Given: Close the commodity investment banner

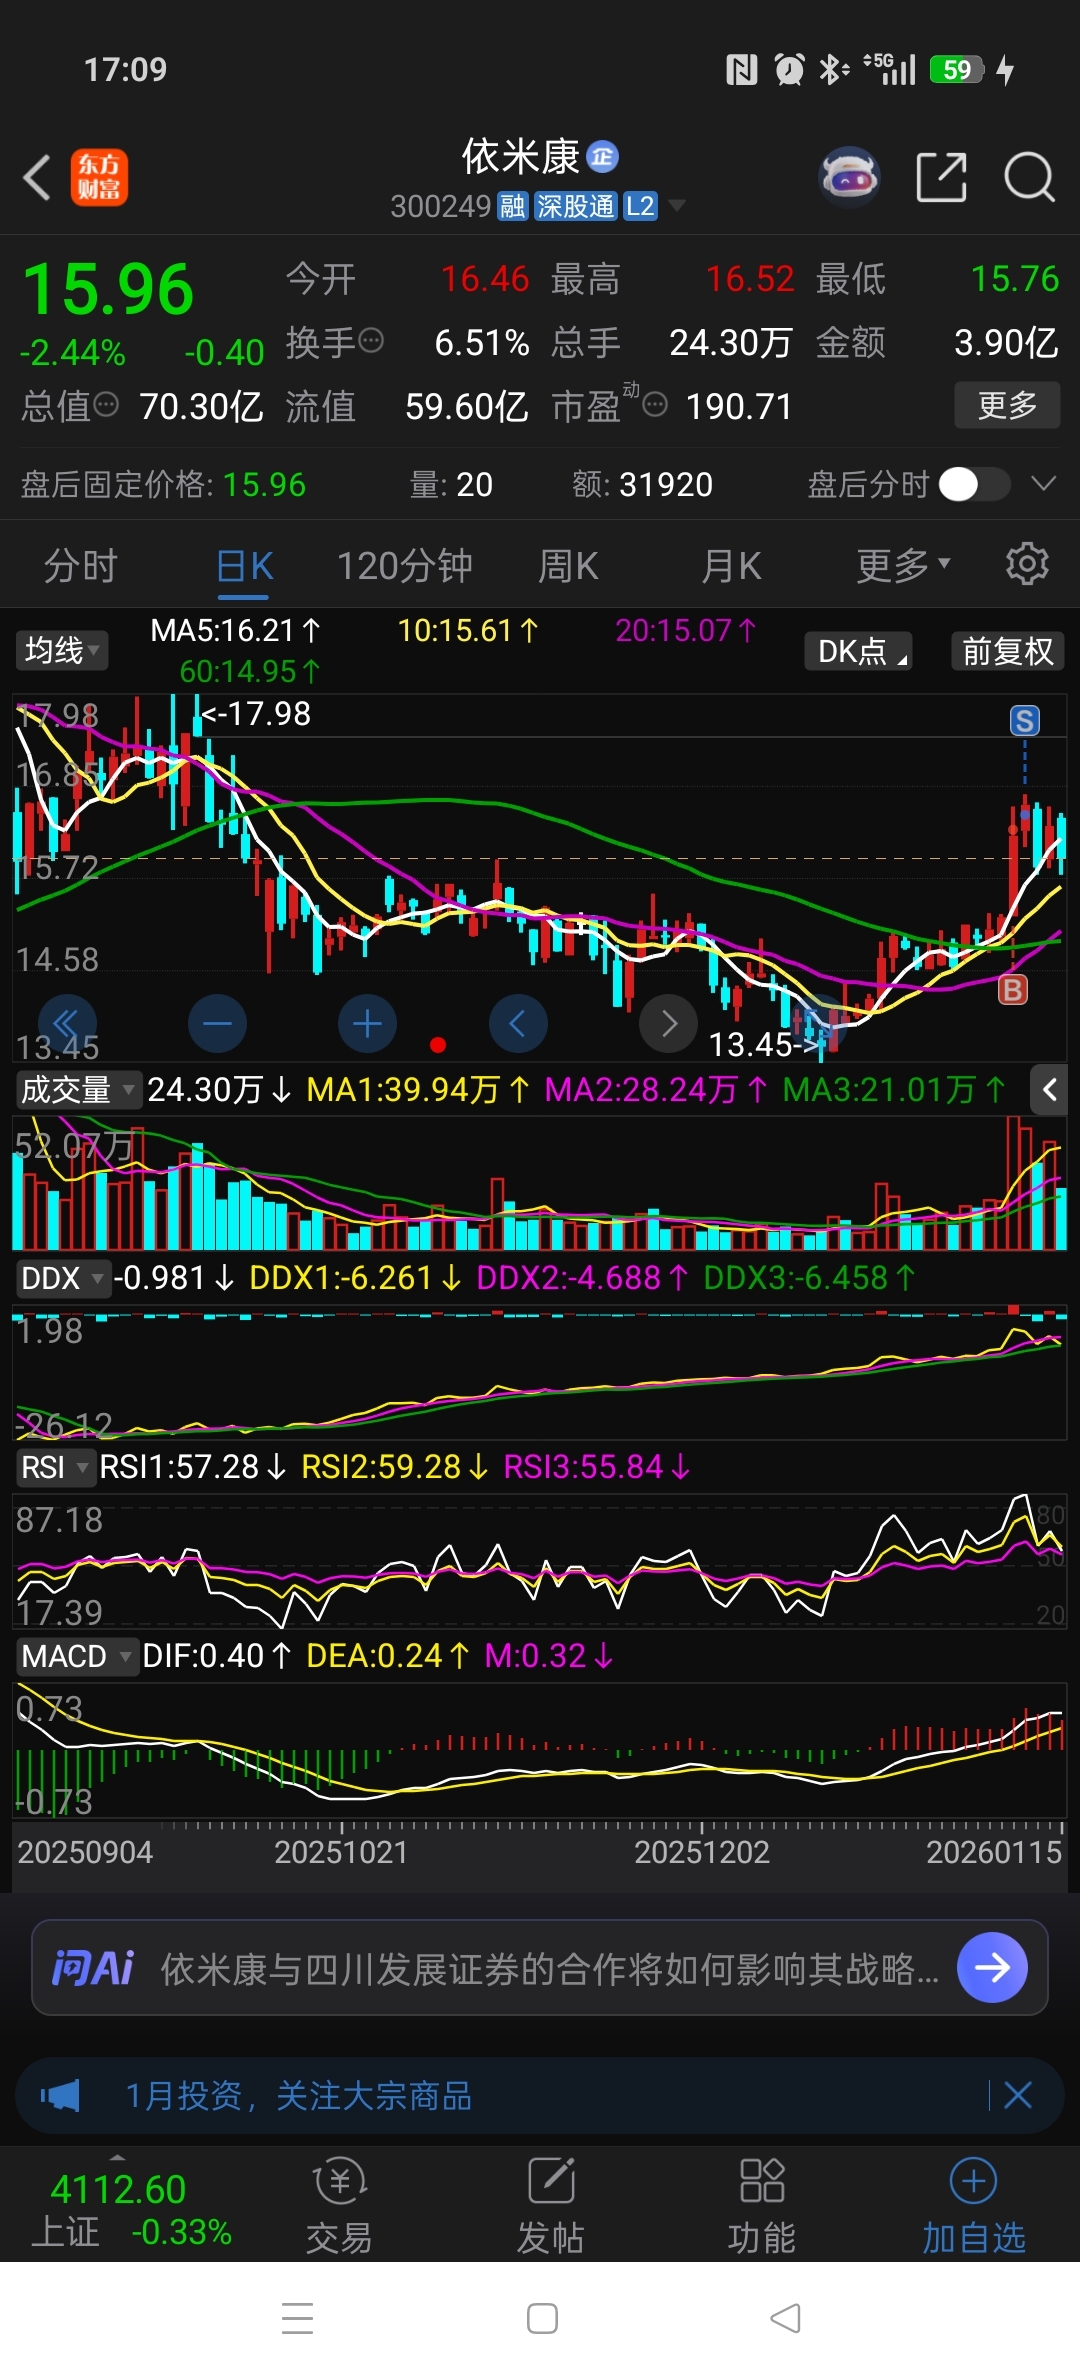Looking at the screenshot, I should 1018,2095.
